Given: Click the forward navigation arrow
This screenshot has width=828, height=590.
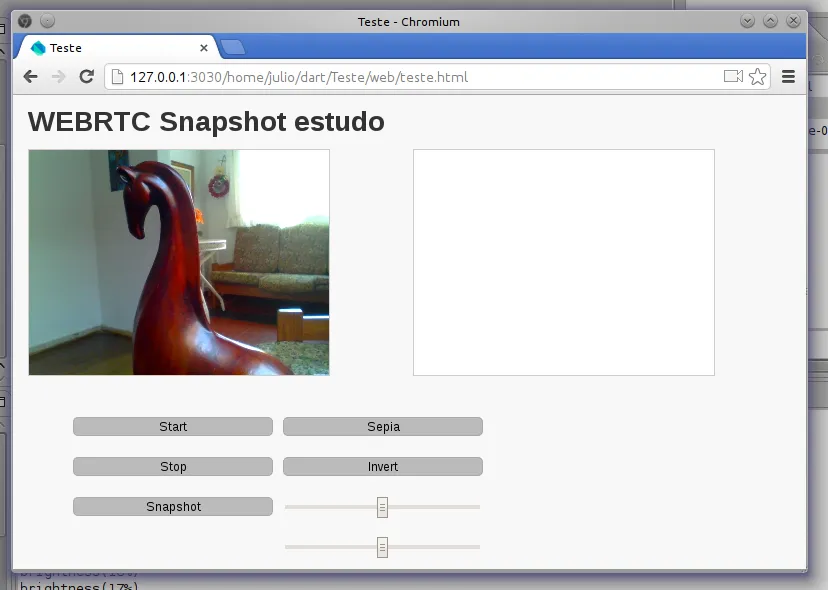Looking at the screenshot, I should pos(58,77).
